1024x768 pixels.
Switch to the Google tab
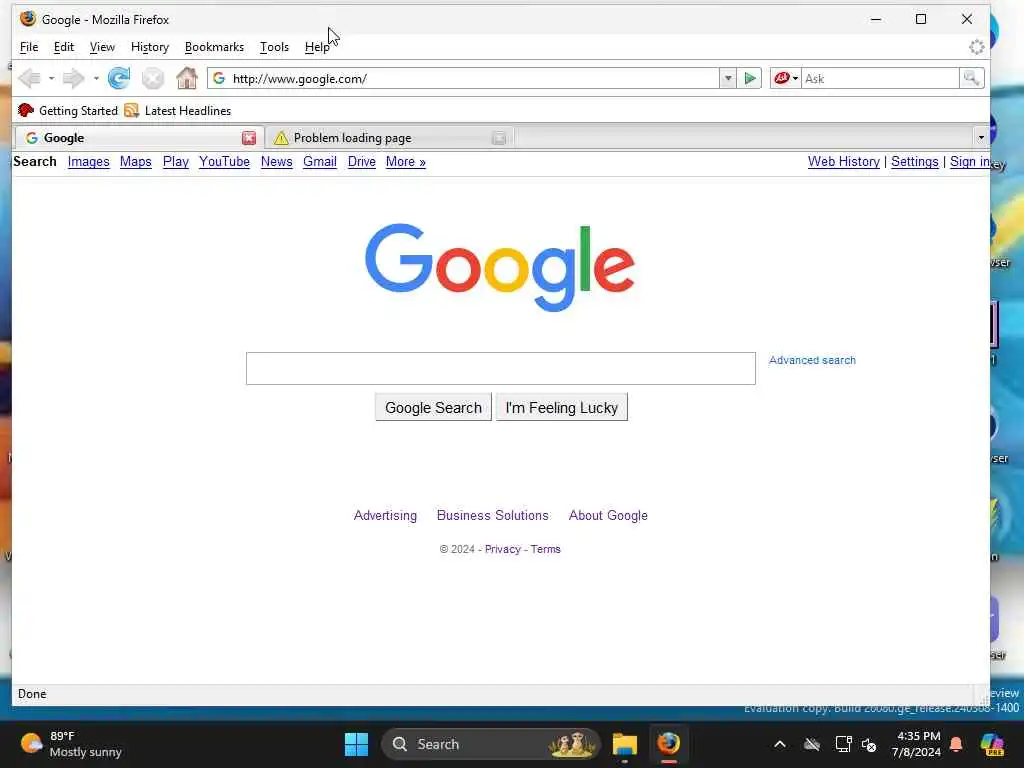pyautogui.click(x=139, y=138)
